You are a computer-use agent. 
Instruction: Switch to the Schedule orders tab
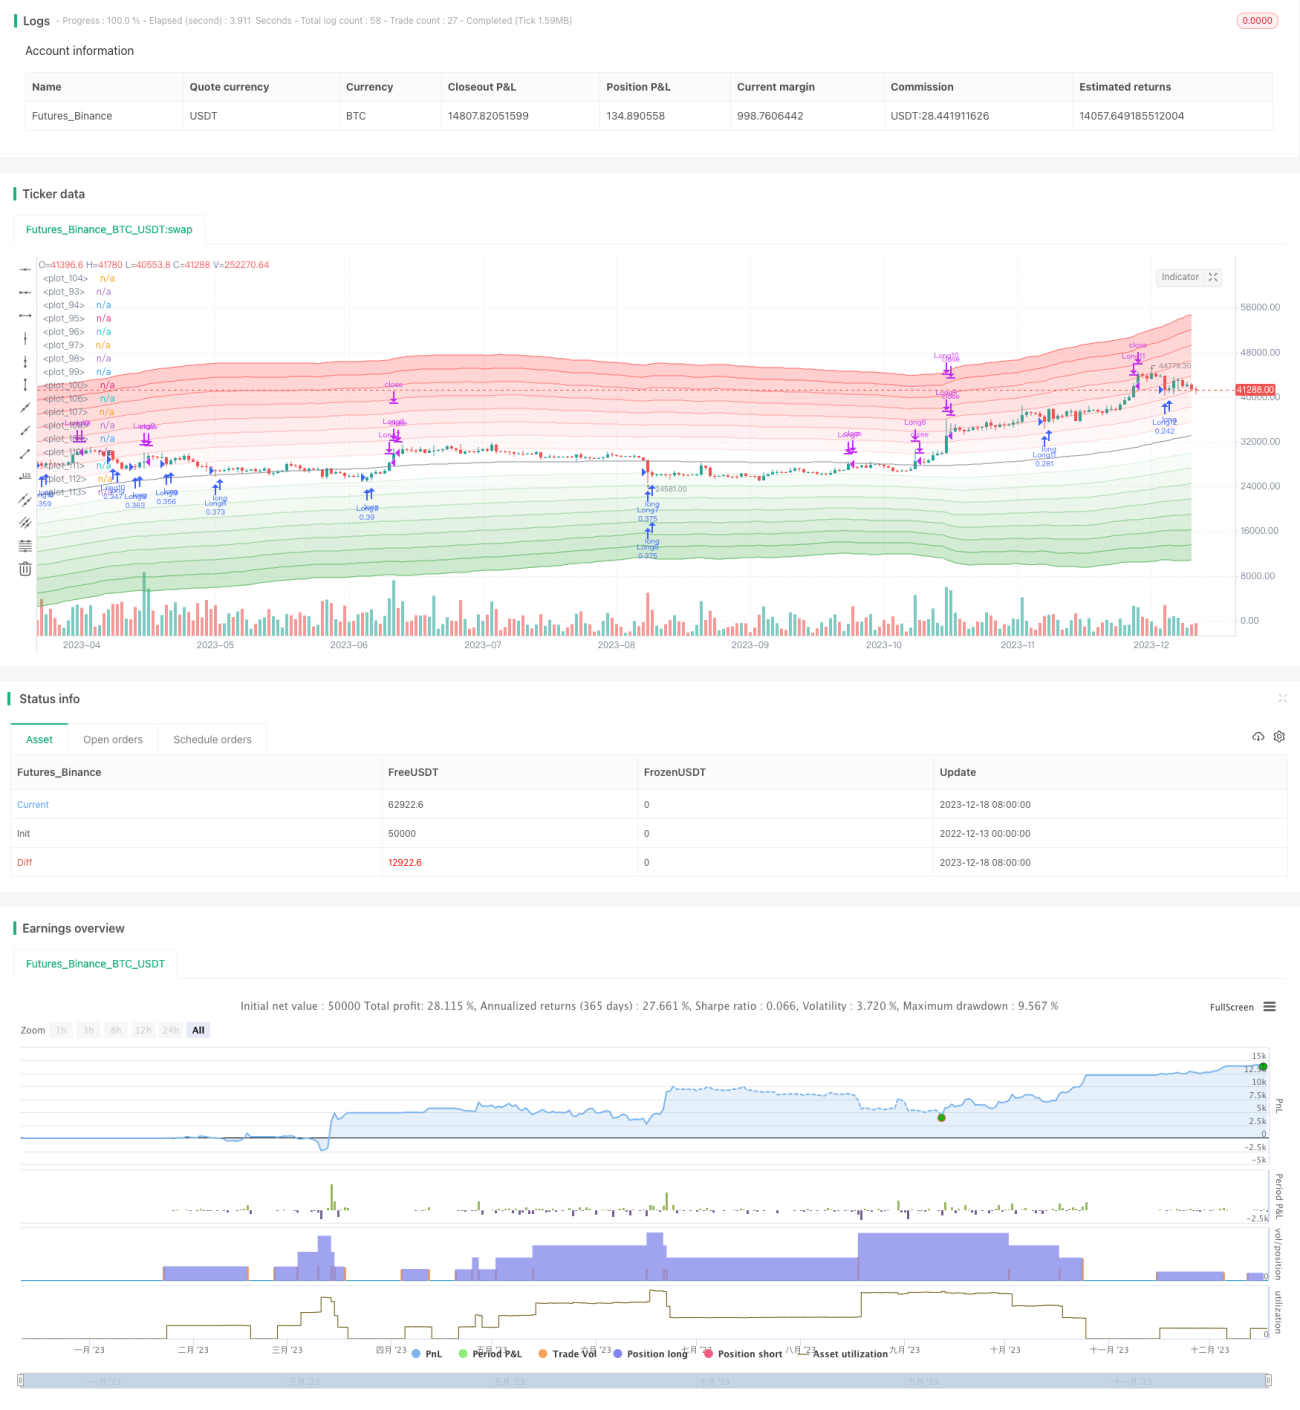click(212, 740)
